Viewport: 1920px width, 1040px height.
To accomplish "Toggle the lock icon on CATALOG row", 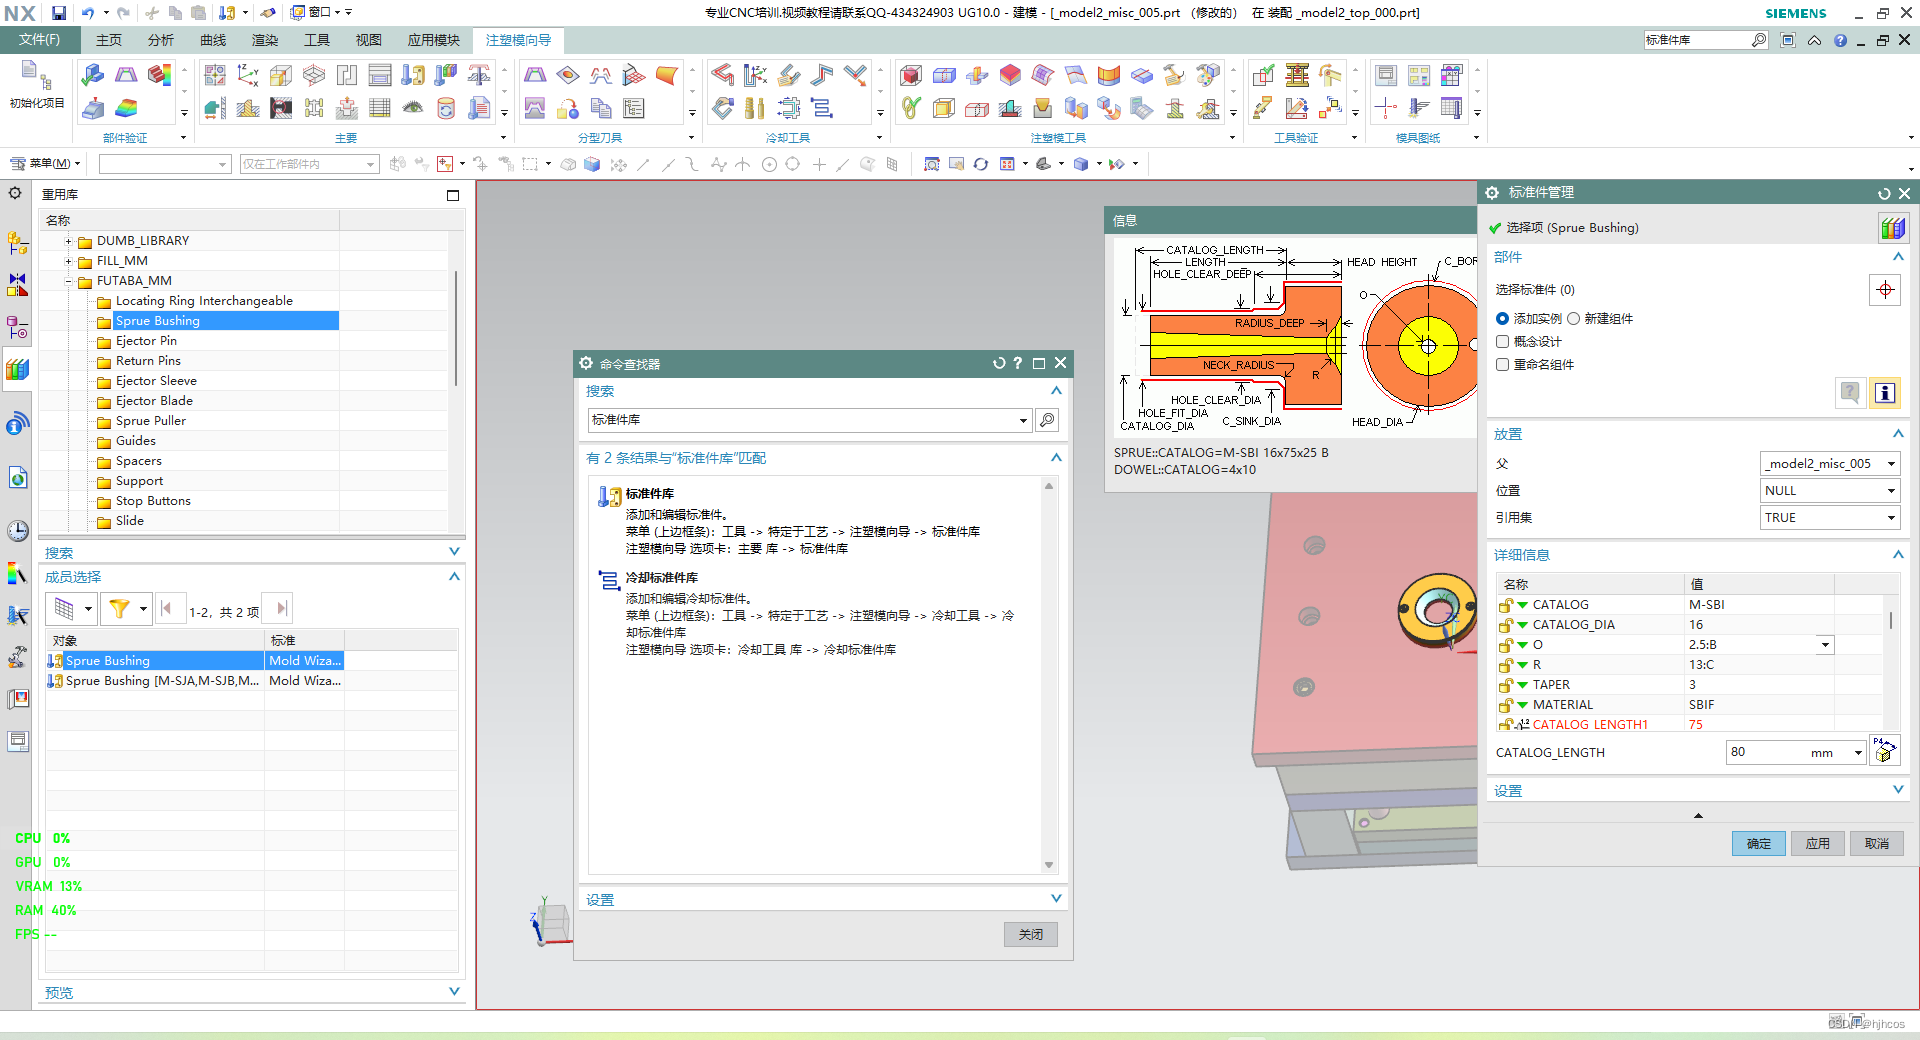I will point(1505,605).
